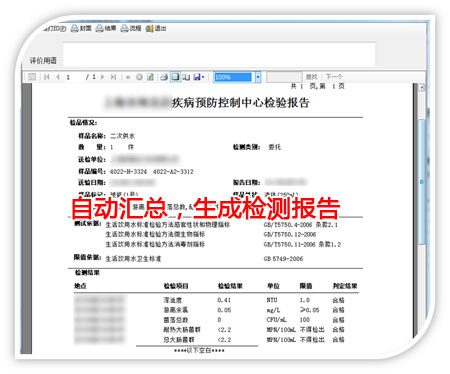Click the standard code GB/T5750.12-2006
The width and height of the screenshot is (450, 374).
pos(290,234)
